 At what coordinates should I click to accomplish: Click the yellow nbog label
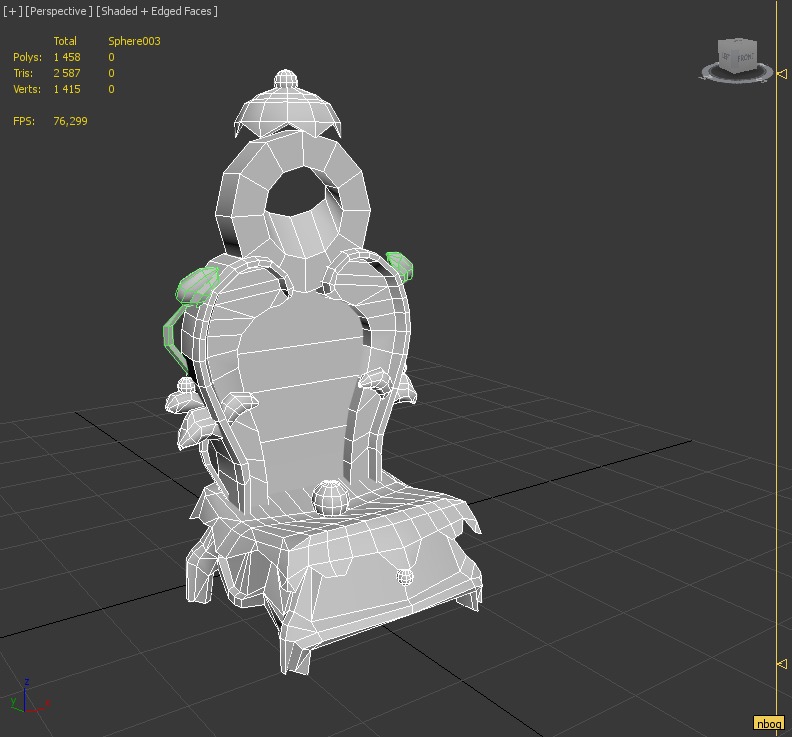tap(768, 723)
